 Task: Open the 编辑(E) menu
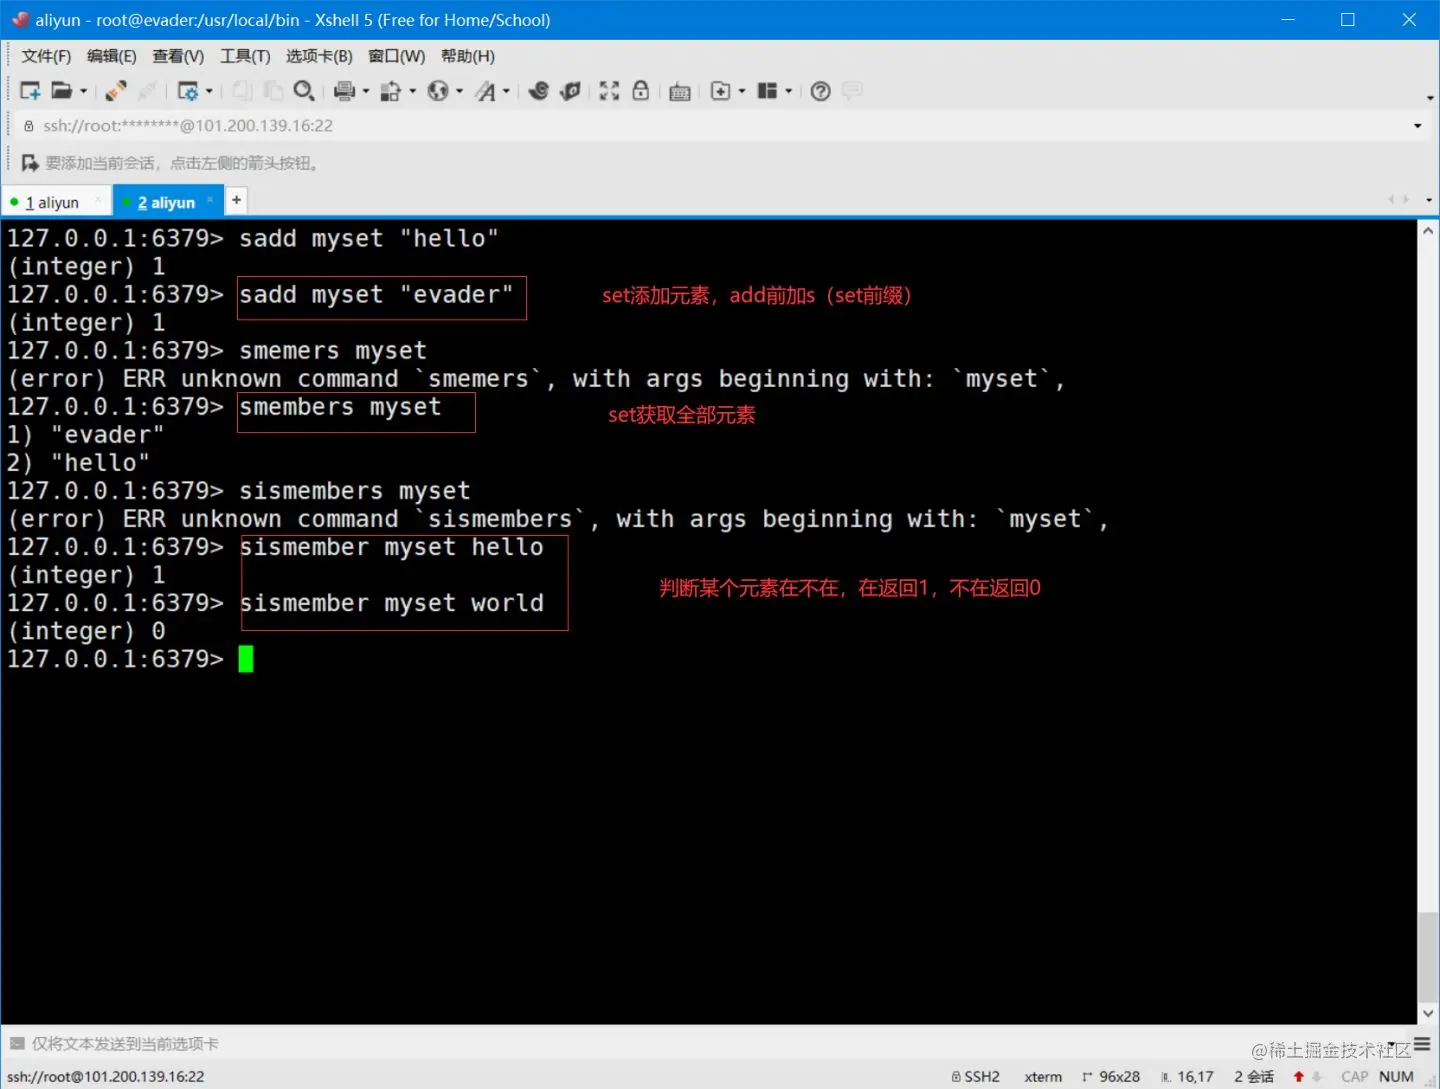click(112, 56)
